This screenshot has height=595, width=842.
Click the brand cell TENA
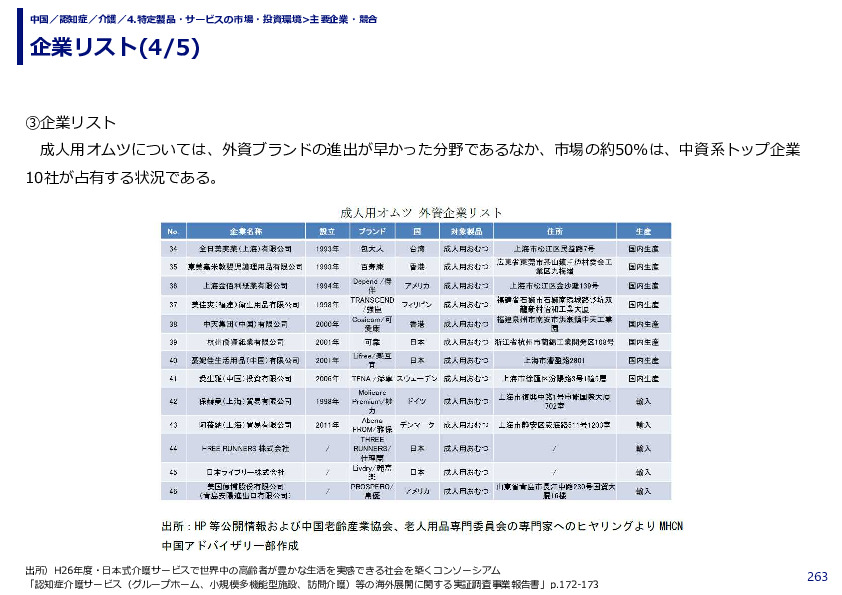[x=372, y=379]
